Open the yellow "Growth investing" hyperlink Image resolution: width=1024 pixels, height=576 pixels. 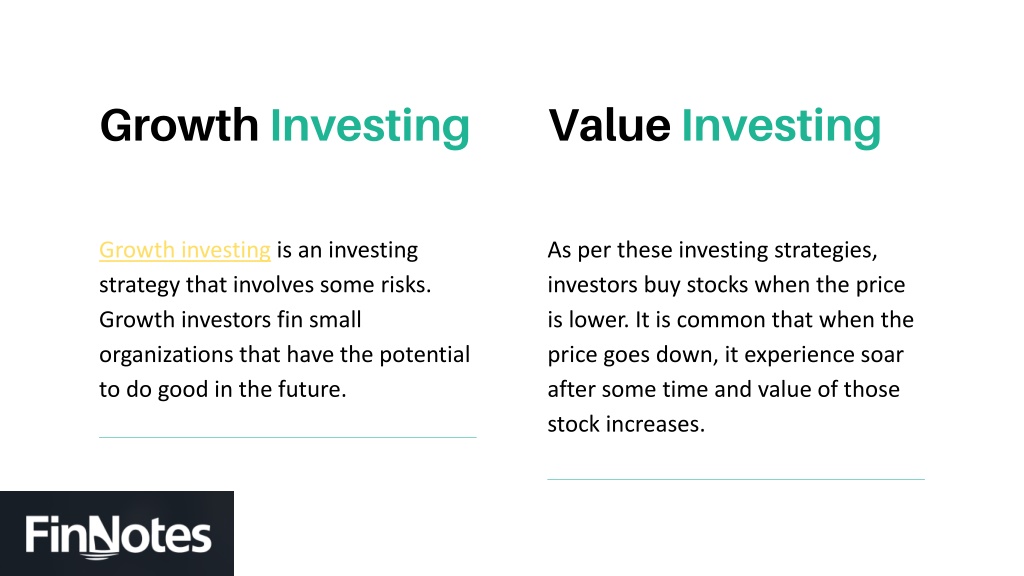(x=185, y=250)
